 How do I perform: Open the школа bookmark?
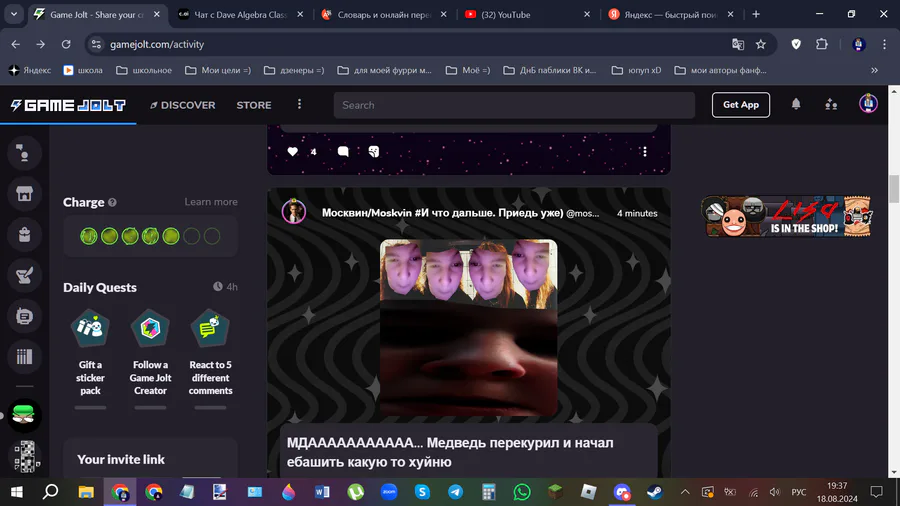[x=83, y=70]
